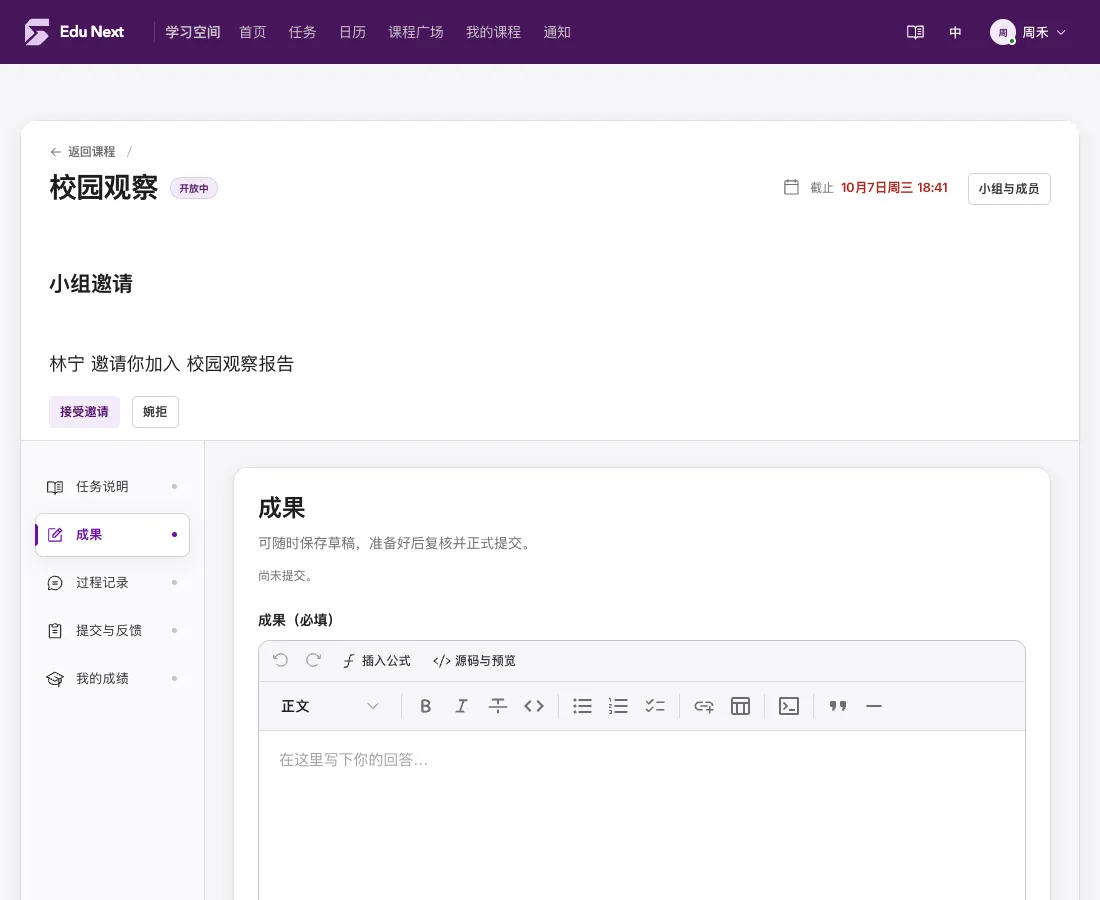
Task: Click the 开放中 status badge
Action: pyautogui.click(x=194, y=188)
